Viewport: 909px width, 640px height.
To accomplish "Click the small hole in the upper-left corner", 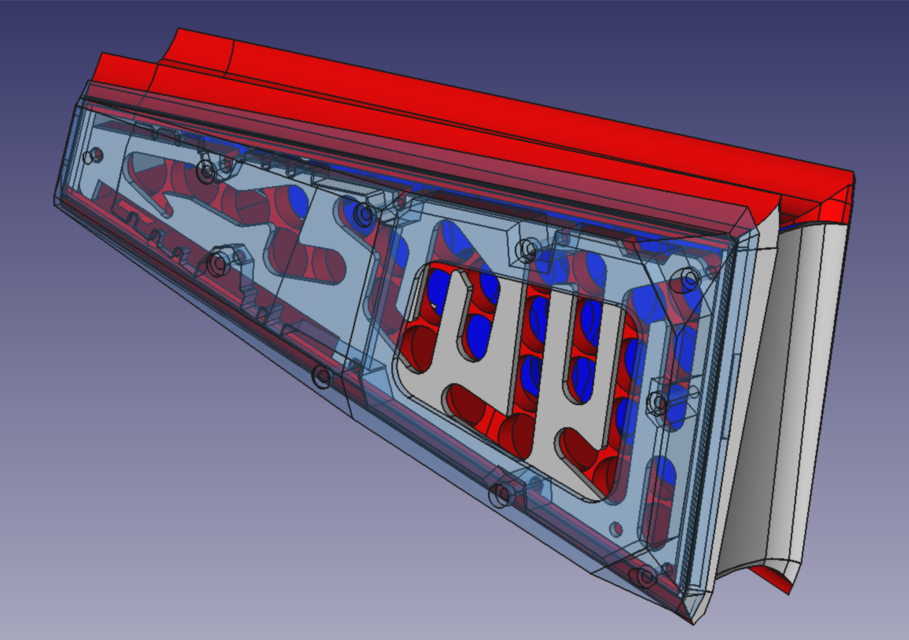I will (x=93, y=156).
